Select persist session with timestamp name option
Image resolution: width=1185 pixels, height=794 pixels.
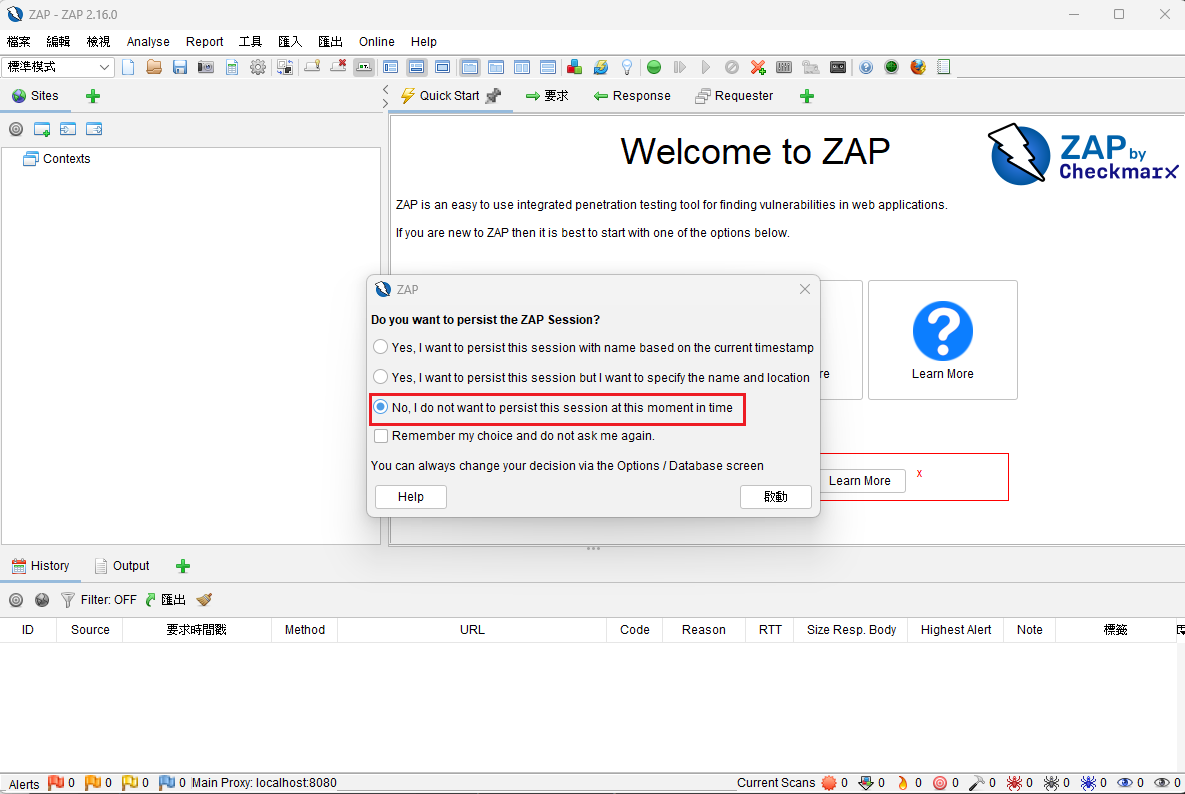(381, 347)
